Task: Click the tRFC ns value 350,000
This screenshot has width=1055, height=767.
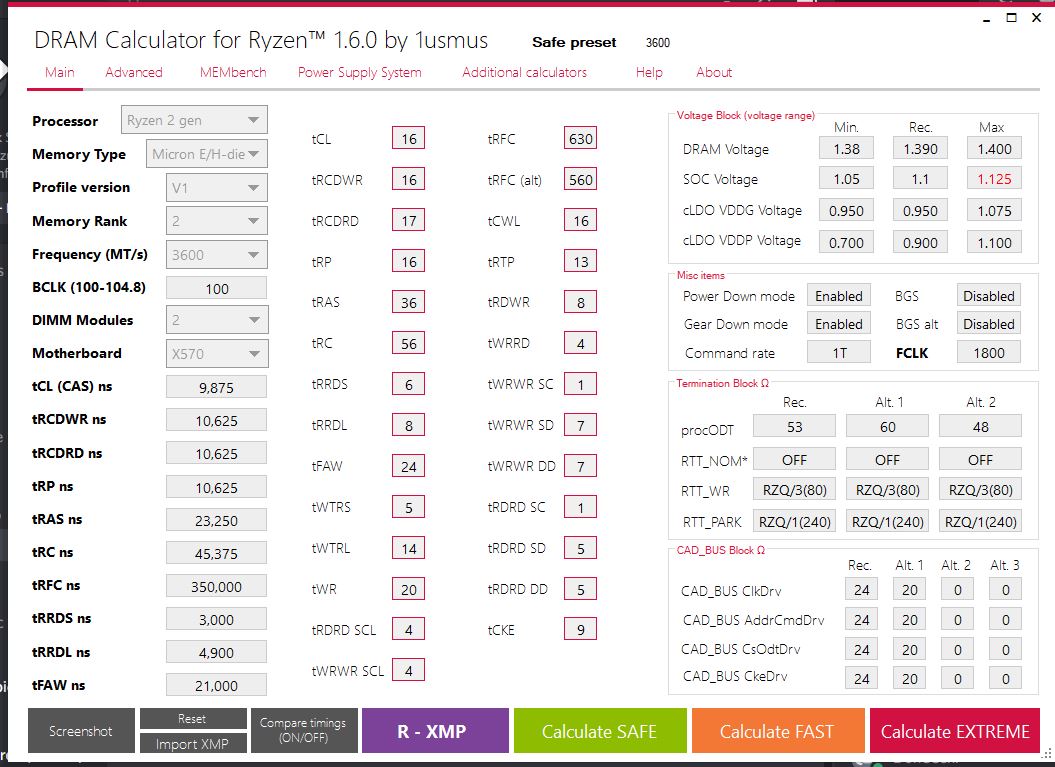Action: (x=217, y=587)
